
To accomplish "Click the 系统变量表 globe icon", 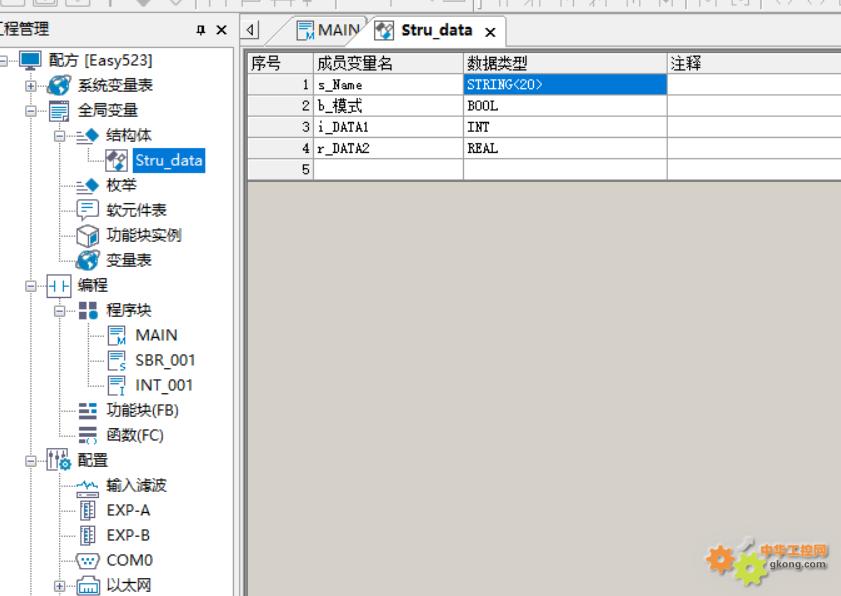I will 59,85.
